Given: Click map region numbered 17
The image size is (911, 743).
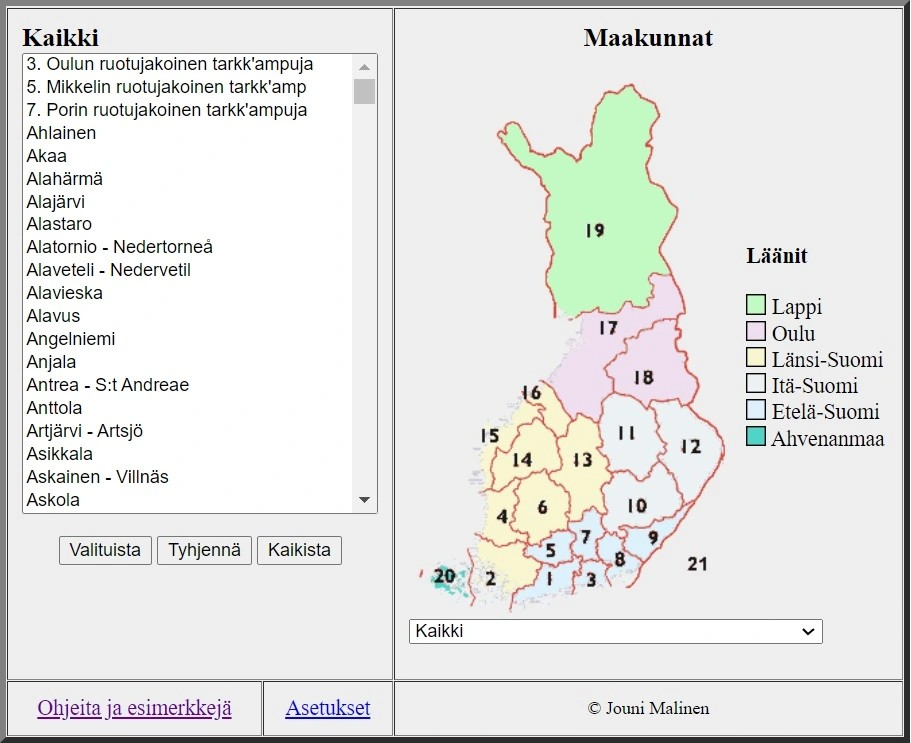Looking at the screenshot, I should [608, 328].
